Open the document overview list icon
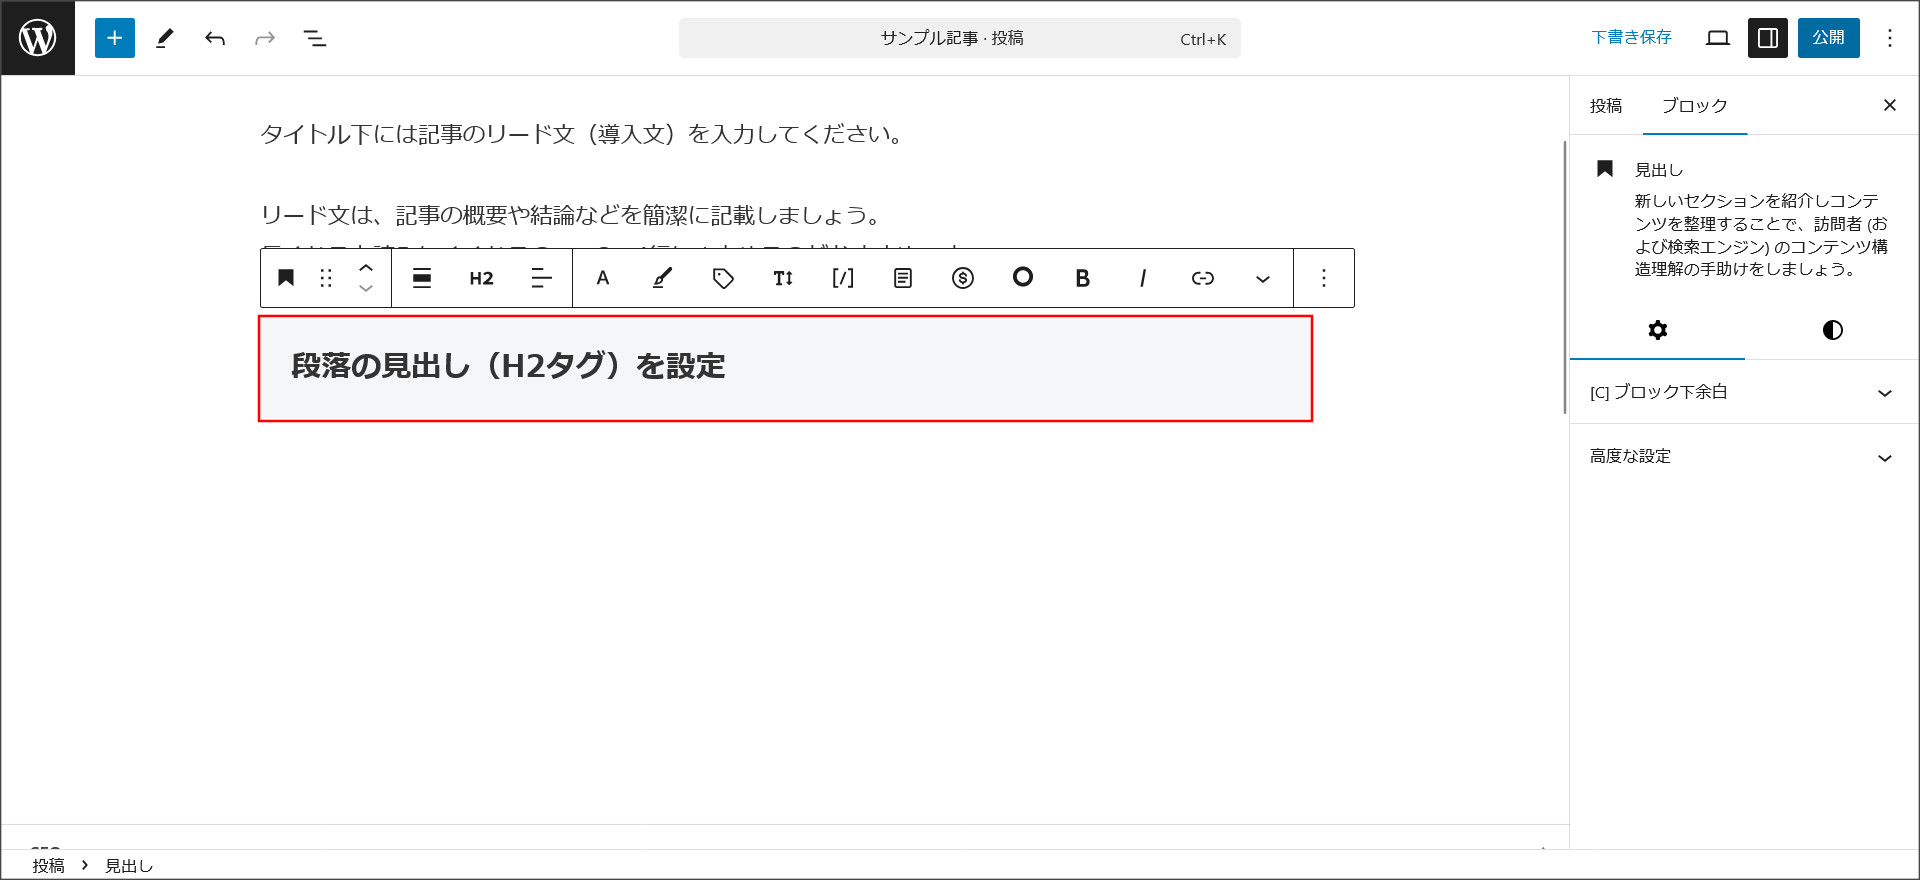 pos(315,38)
